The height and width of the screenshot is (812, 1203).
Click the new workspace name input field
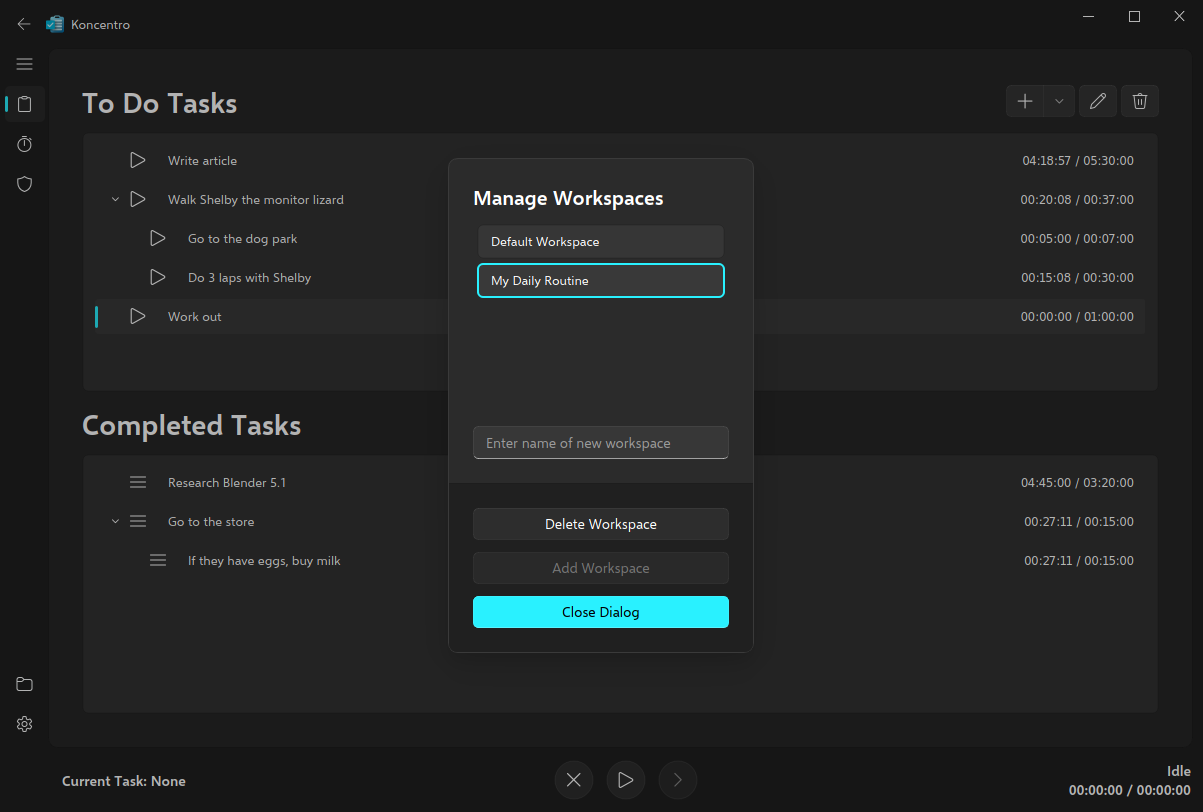point(600,443)
